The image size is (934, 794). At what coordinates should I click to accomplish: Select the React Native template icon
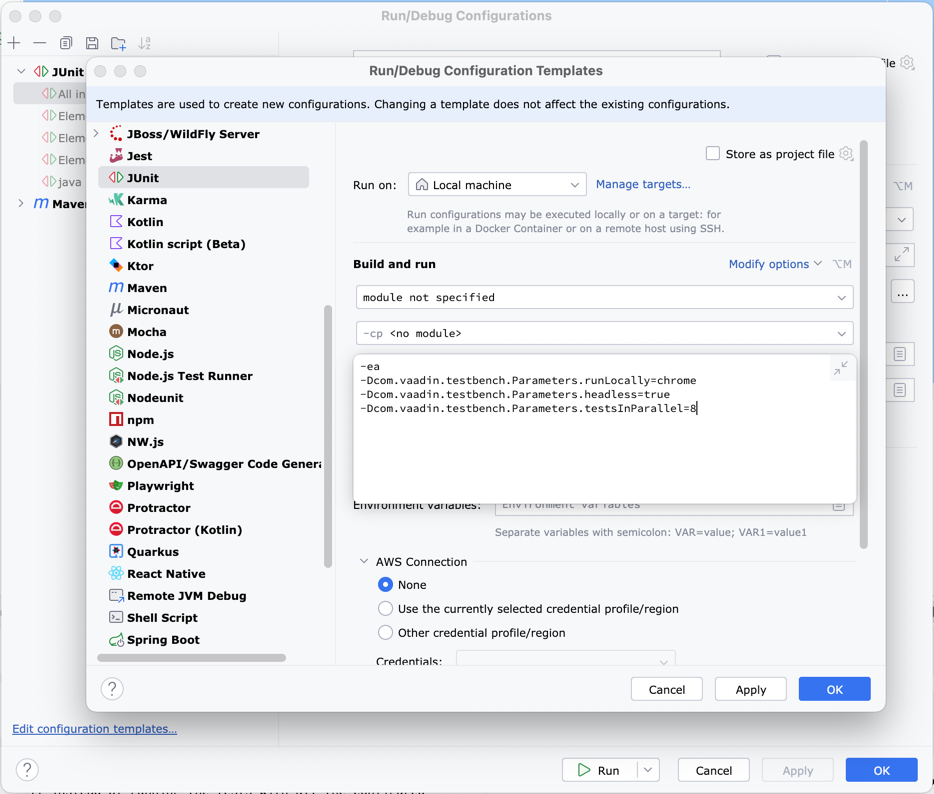116,573
